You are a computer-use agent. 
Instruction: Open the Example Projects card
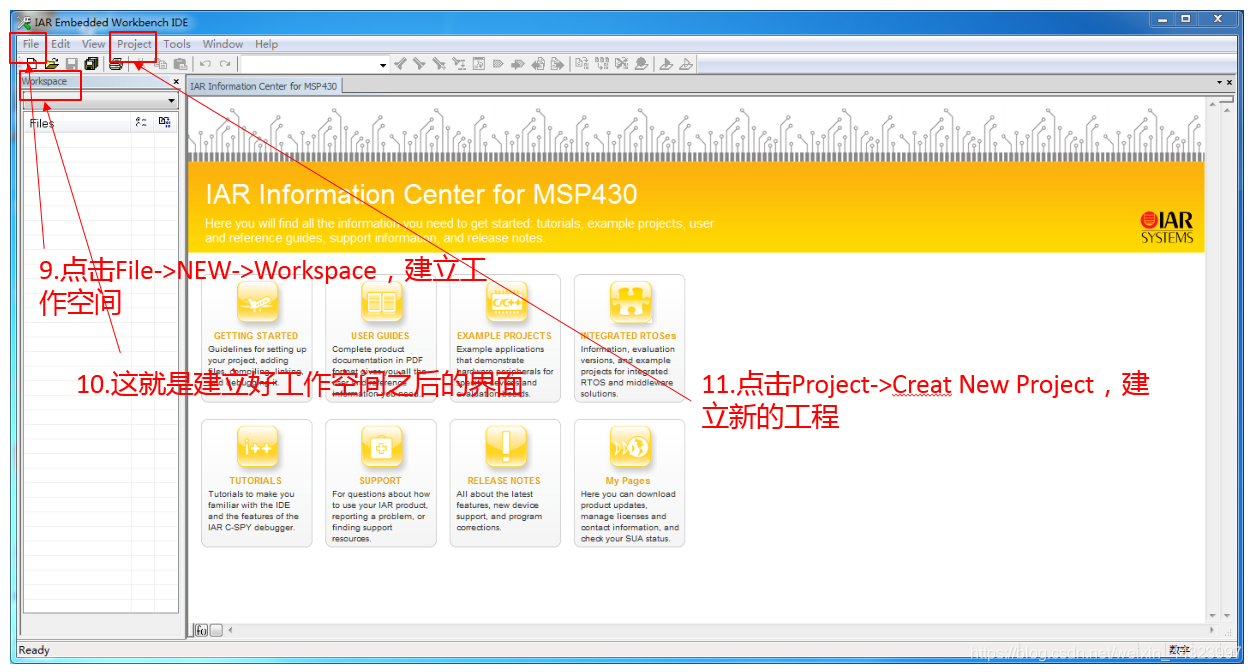[505, 338]
